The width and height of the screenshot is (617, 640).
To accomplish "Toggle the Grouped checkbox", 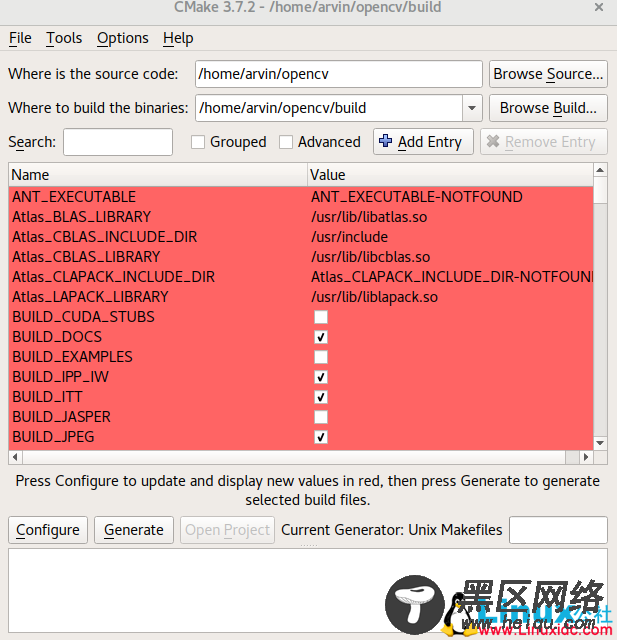I will click(198, 142).
